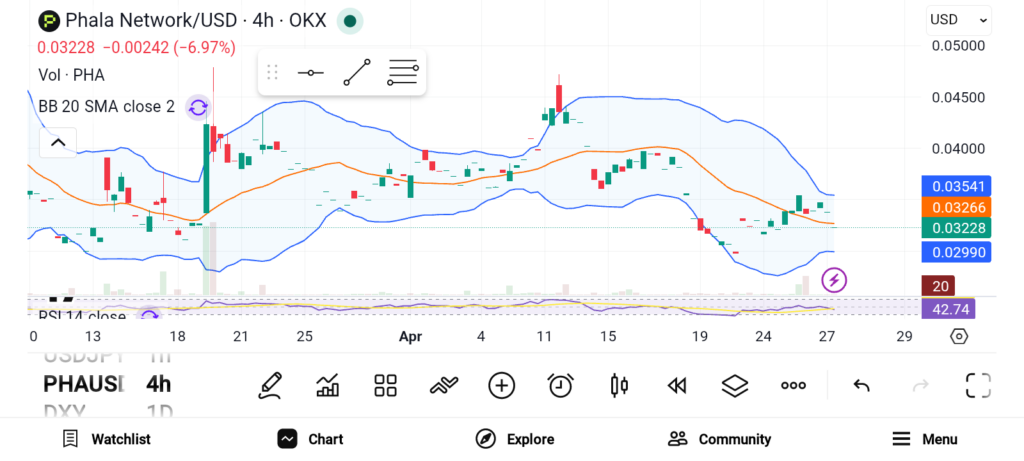
Task: Open the Explore tab
Action: (514, 439)
